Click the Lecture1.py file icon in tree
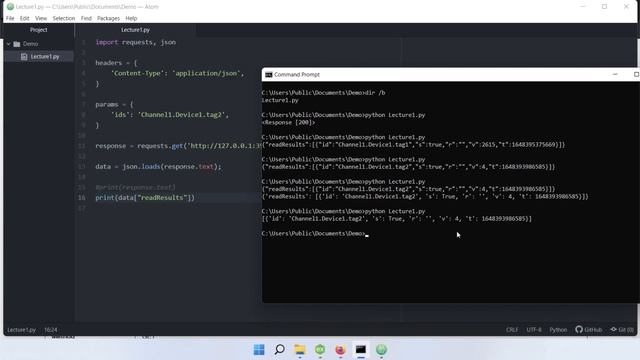The height and width of the screenshot is (360, 640). pyautogui.click(x=24, y=56)
